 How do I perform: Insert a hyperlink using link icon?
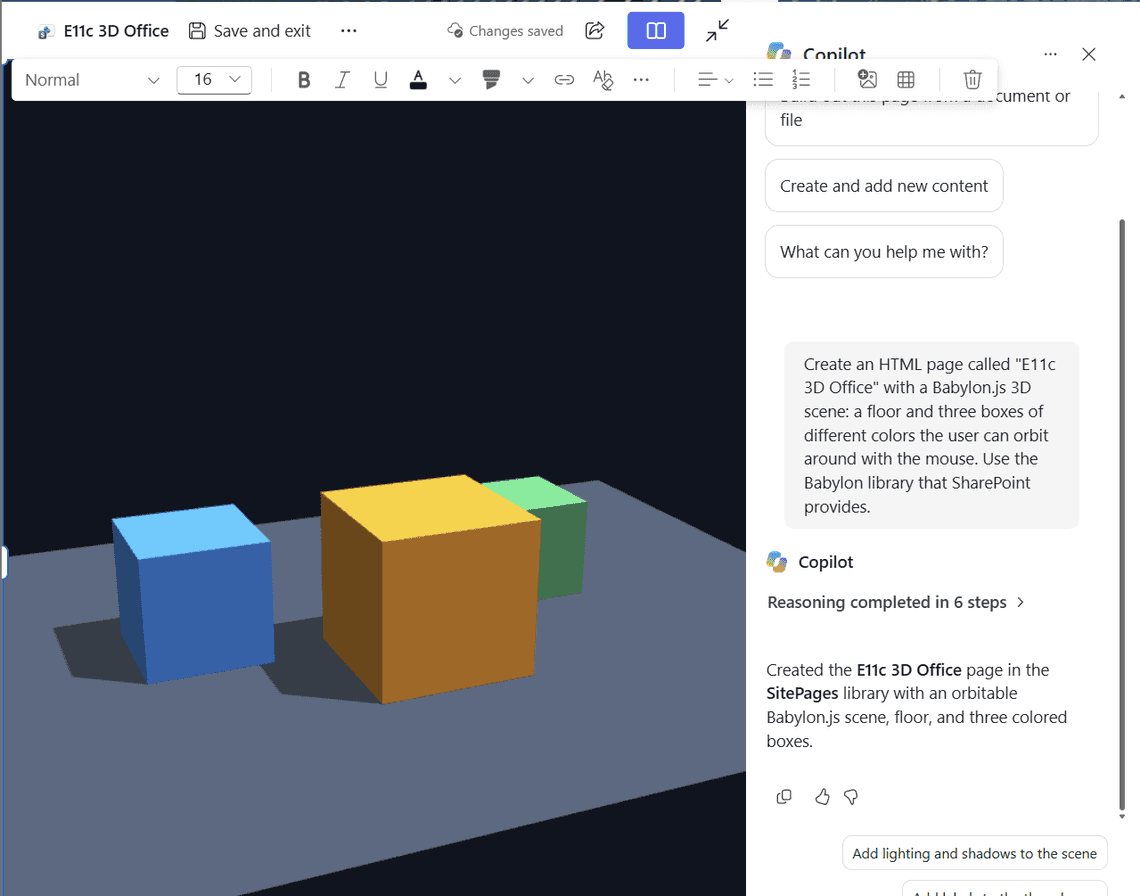[564, 80]
